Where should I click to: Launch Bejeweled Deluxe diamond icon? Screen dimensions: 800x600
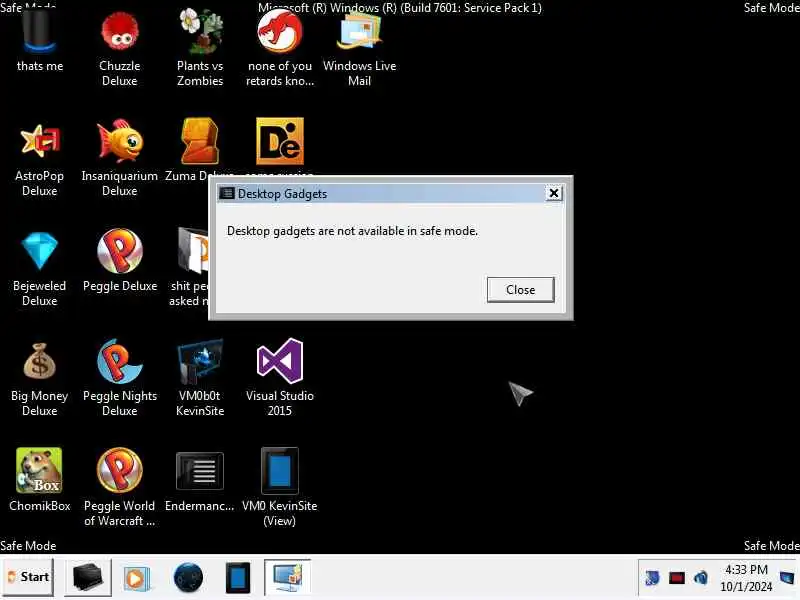coord(39,251)
